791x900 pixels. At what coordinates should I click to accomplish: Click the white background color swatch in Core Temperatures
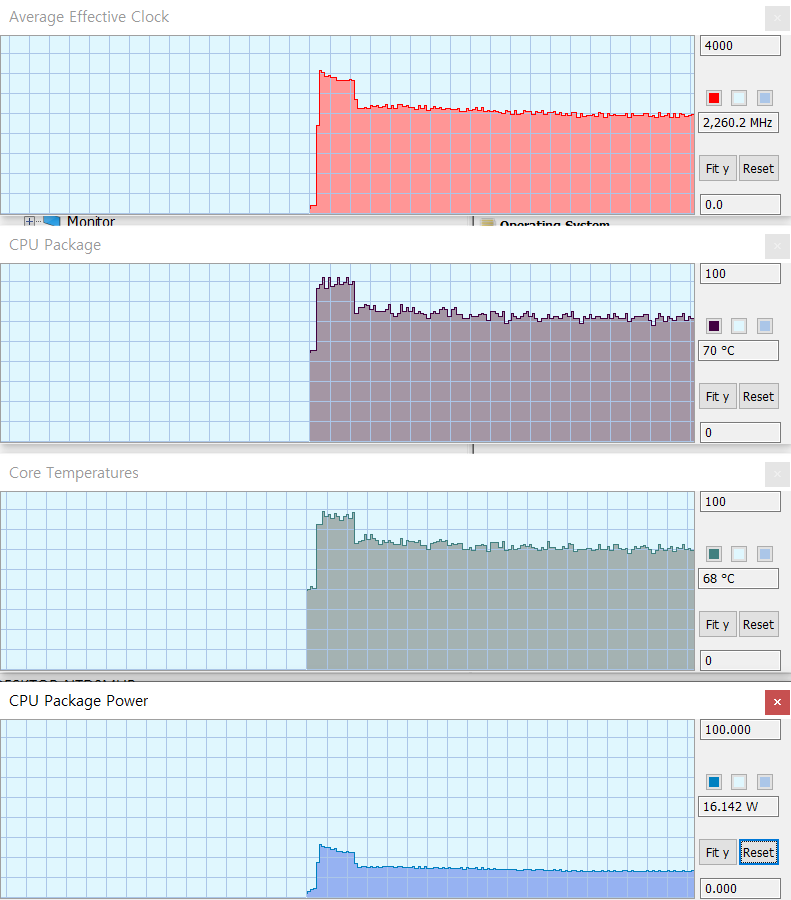pos(739,554)
